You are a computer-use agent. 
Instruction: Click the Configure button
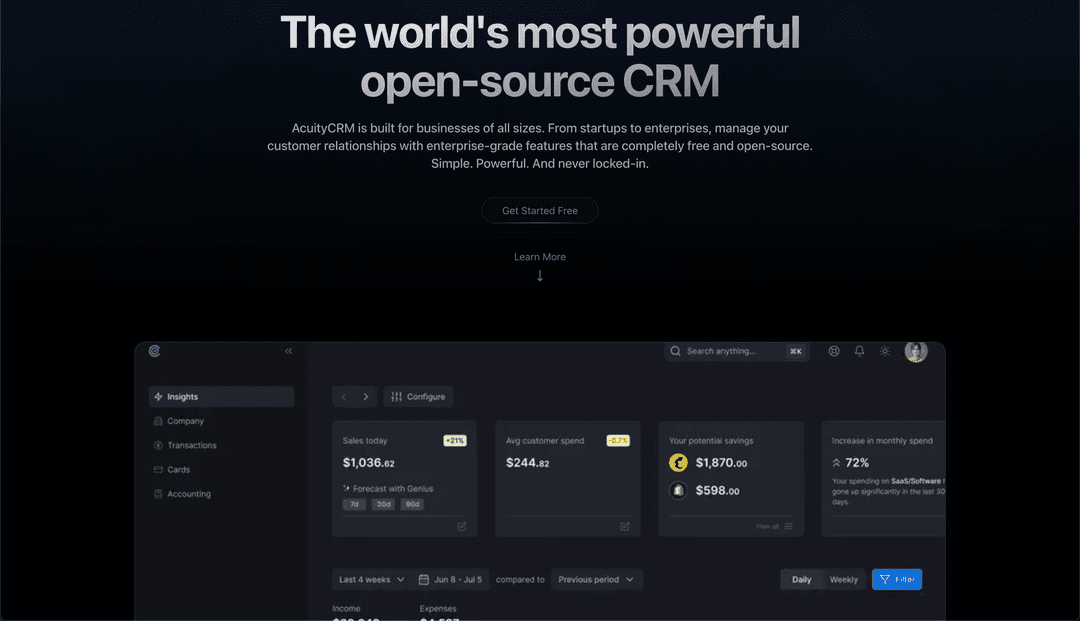pyautogui.click(x=418, y=397)
